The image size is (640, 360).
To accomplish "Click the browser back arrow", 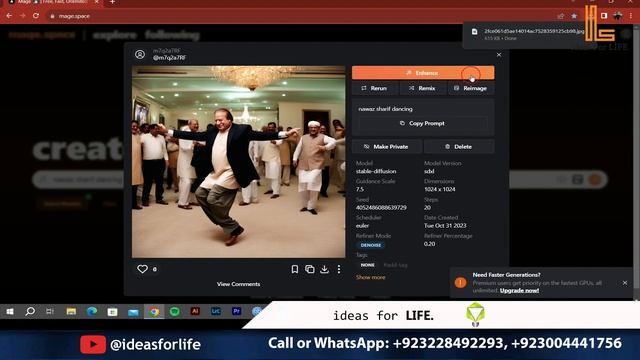I will [9, 16].
